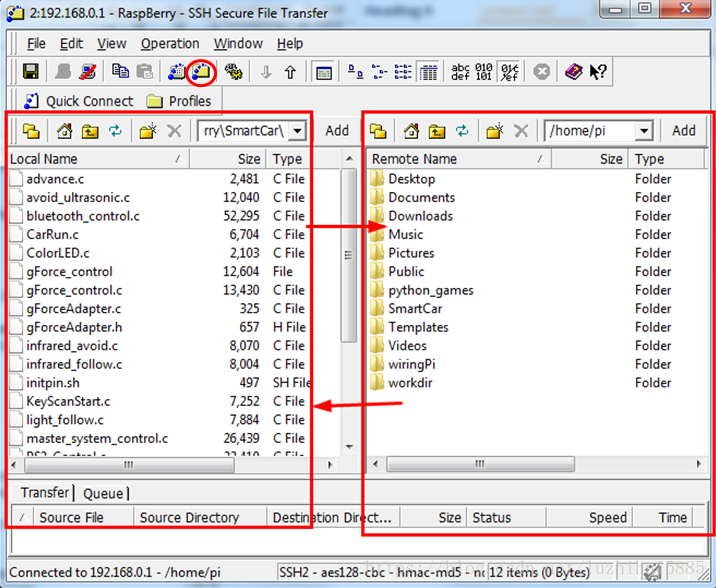Click the Download down-arrow icon

(x=266, y=72)
